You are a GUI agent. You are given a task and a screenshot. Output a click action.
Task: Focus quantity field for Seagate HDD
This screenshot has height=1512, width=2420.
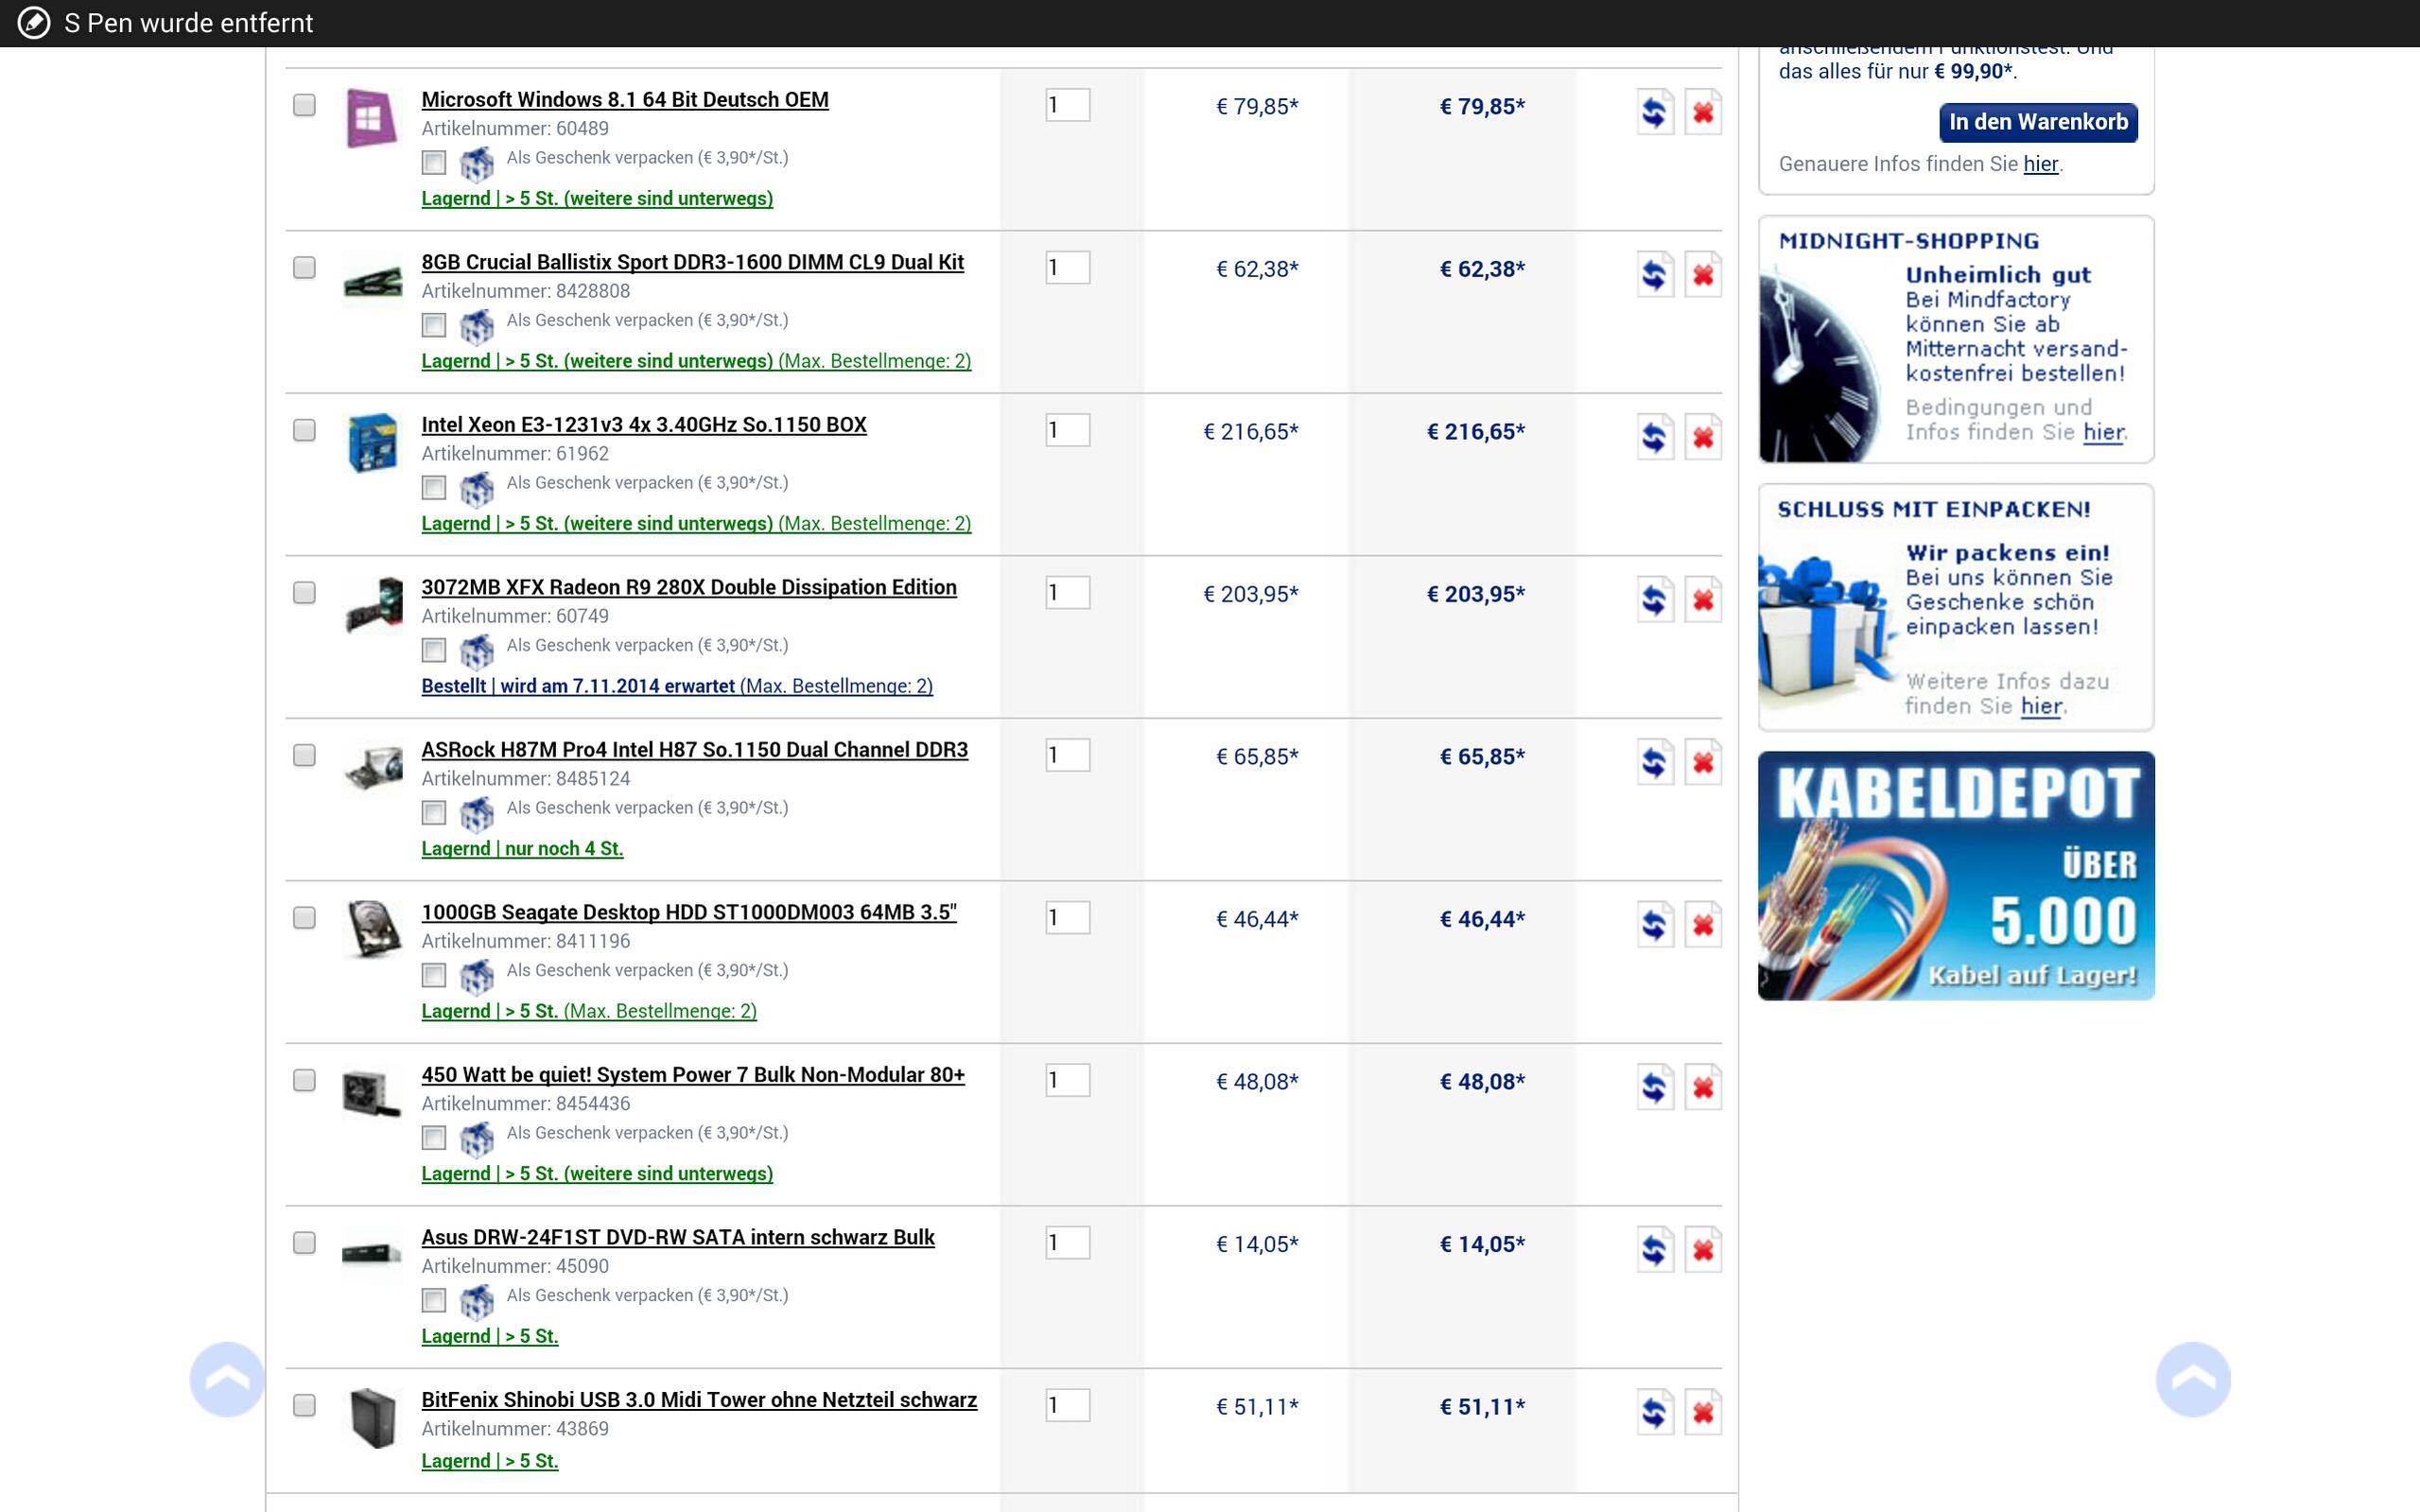pos(1066,917)
